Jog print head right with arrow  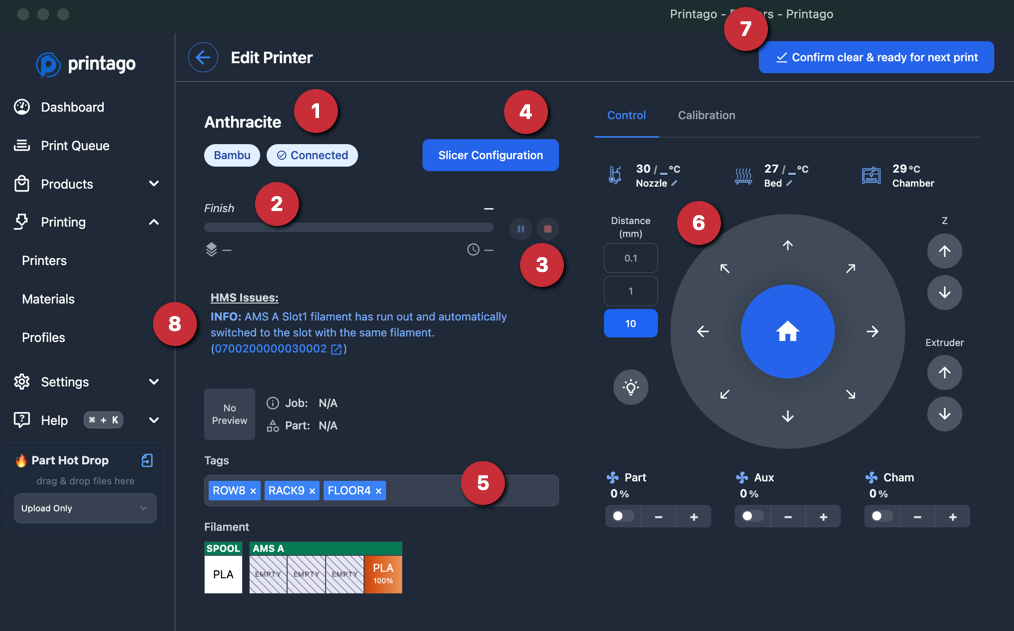point(872,332)
